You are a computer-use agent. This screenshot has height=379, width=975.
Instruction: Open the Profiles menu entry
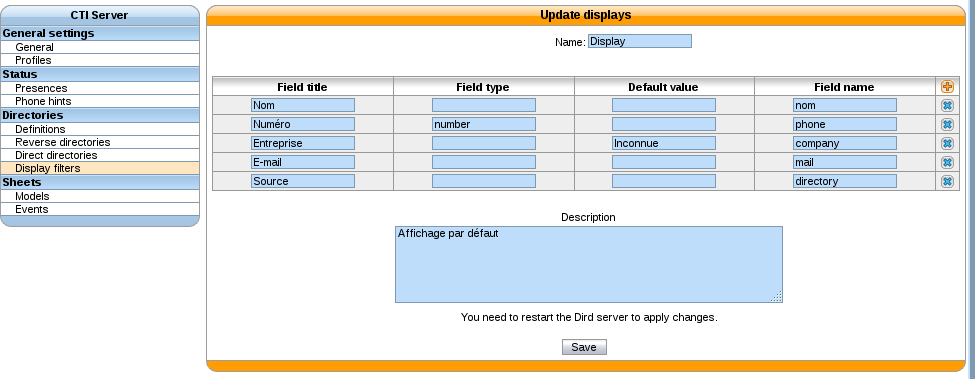coord(33,60)
